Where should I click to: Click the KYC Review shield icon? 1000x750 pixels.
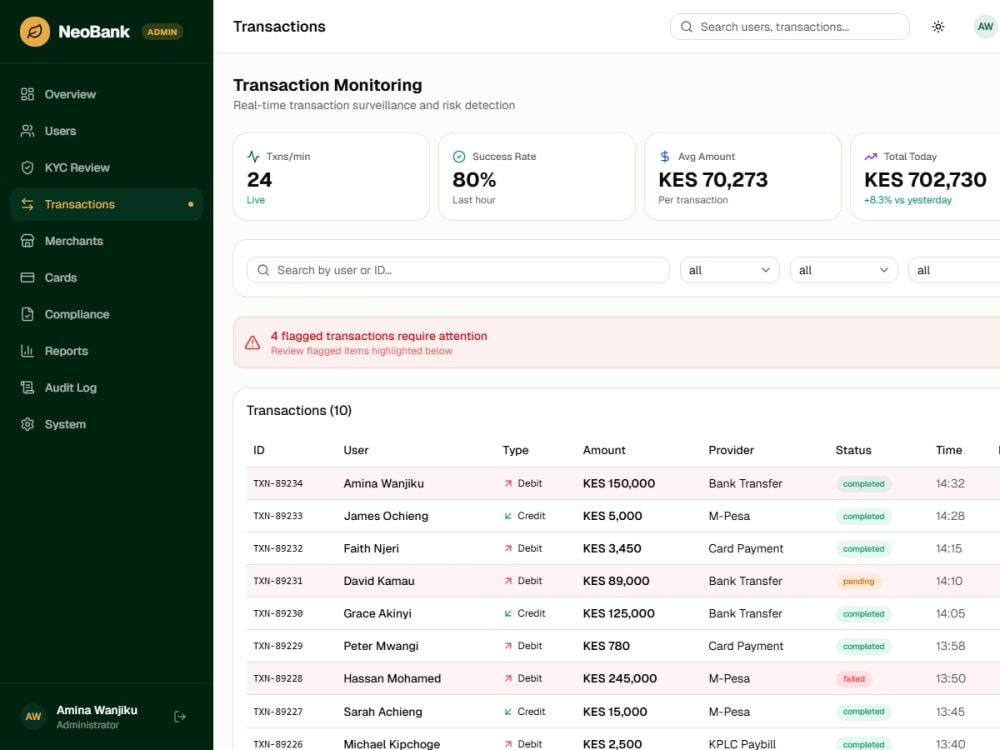(x=27, y=168)
